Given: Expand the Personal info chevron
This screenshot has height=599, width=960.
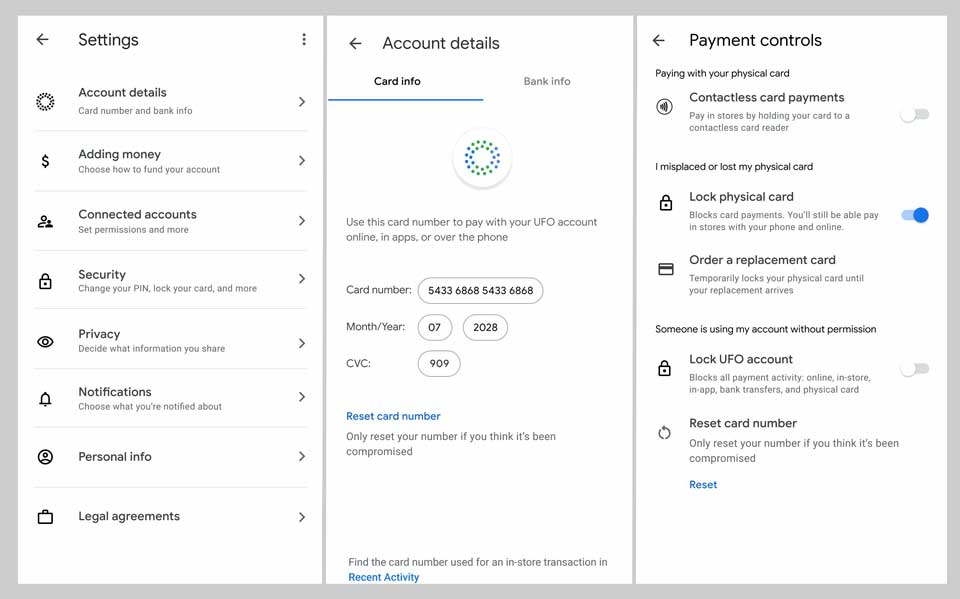Looking at the screenshot, I should tap(302, 457).
